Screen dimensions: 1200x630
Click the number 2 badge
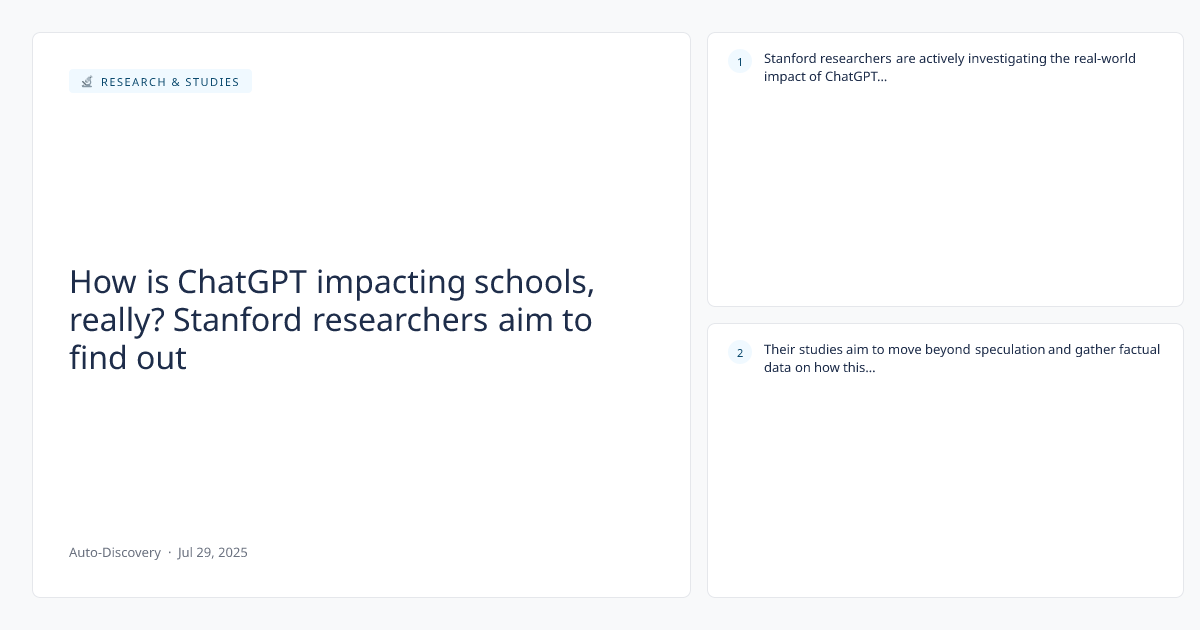pyautogui.click(x=740, y=353)
